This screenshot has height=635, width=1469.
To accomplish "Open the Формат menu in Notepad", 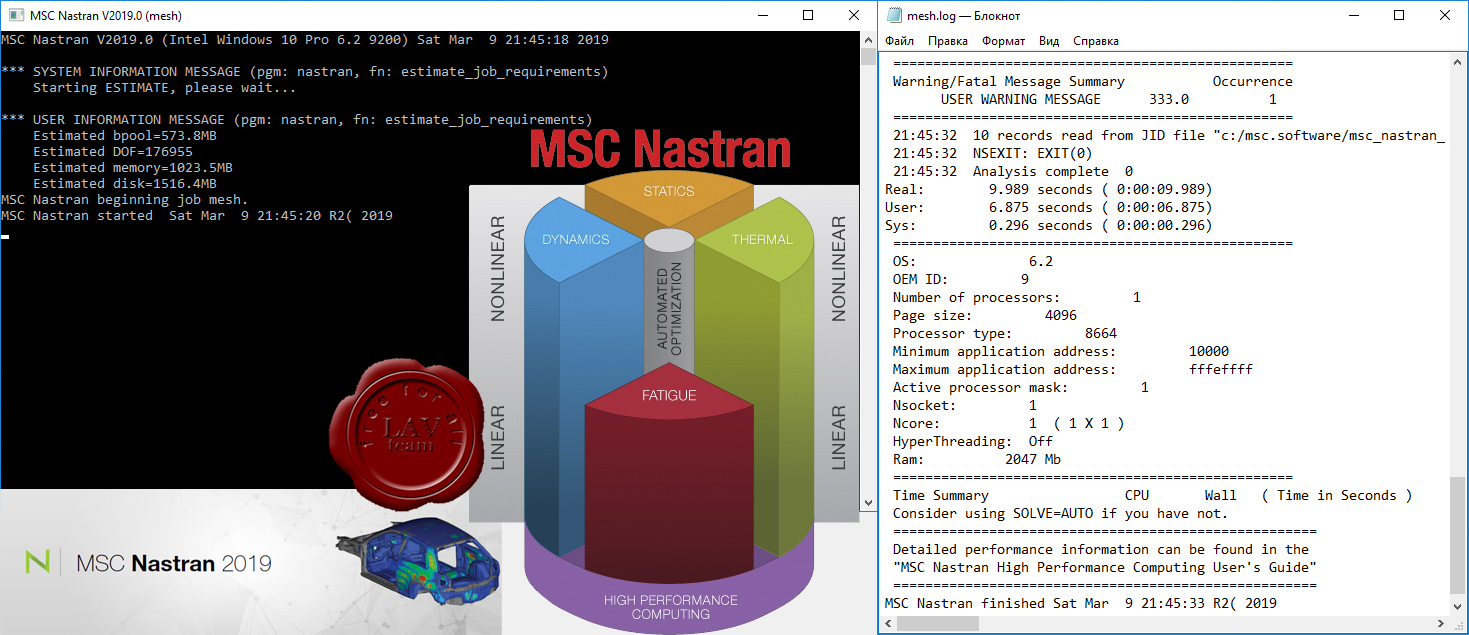I will click(x=1003, y=41).
